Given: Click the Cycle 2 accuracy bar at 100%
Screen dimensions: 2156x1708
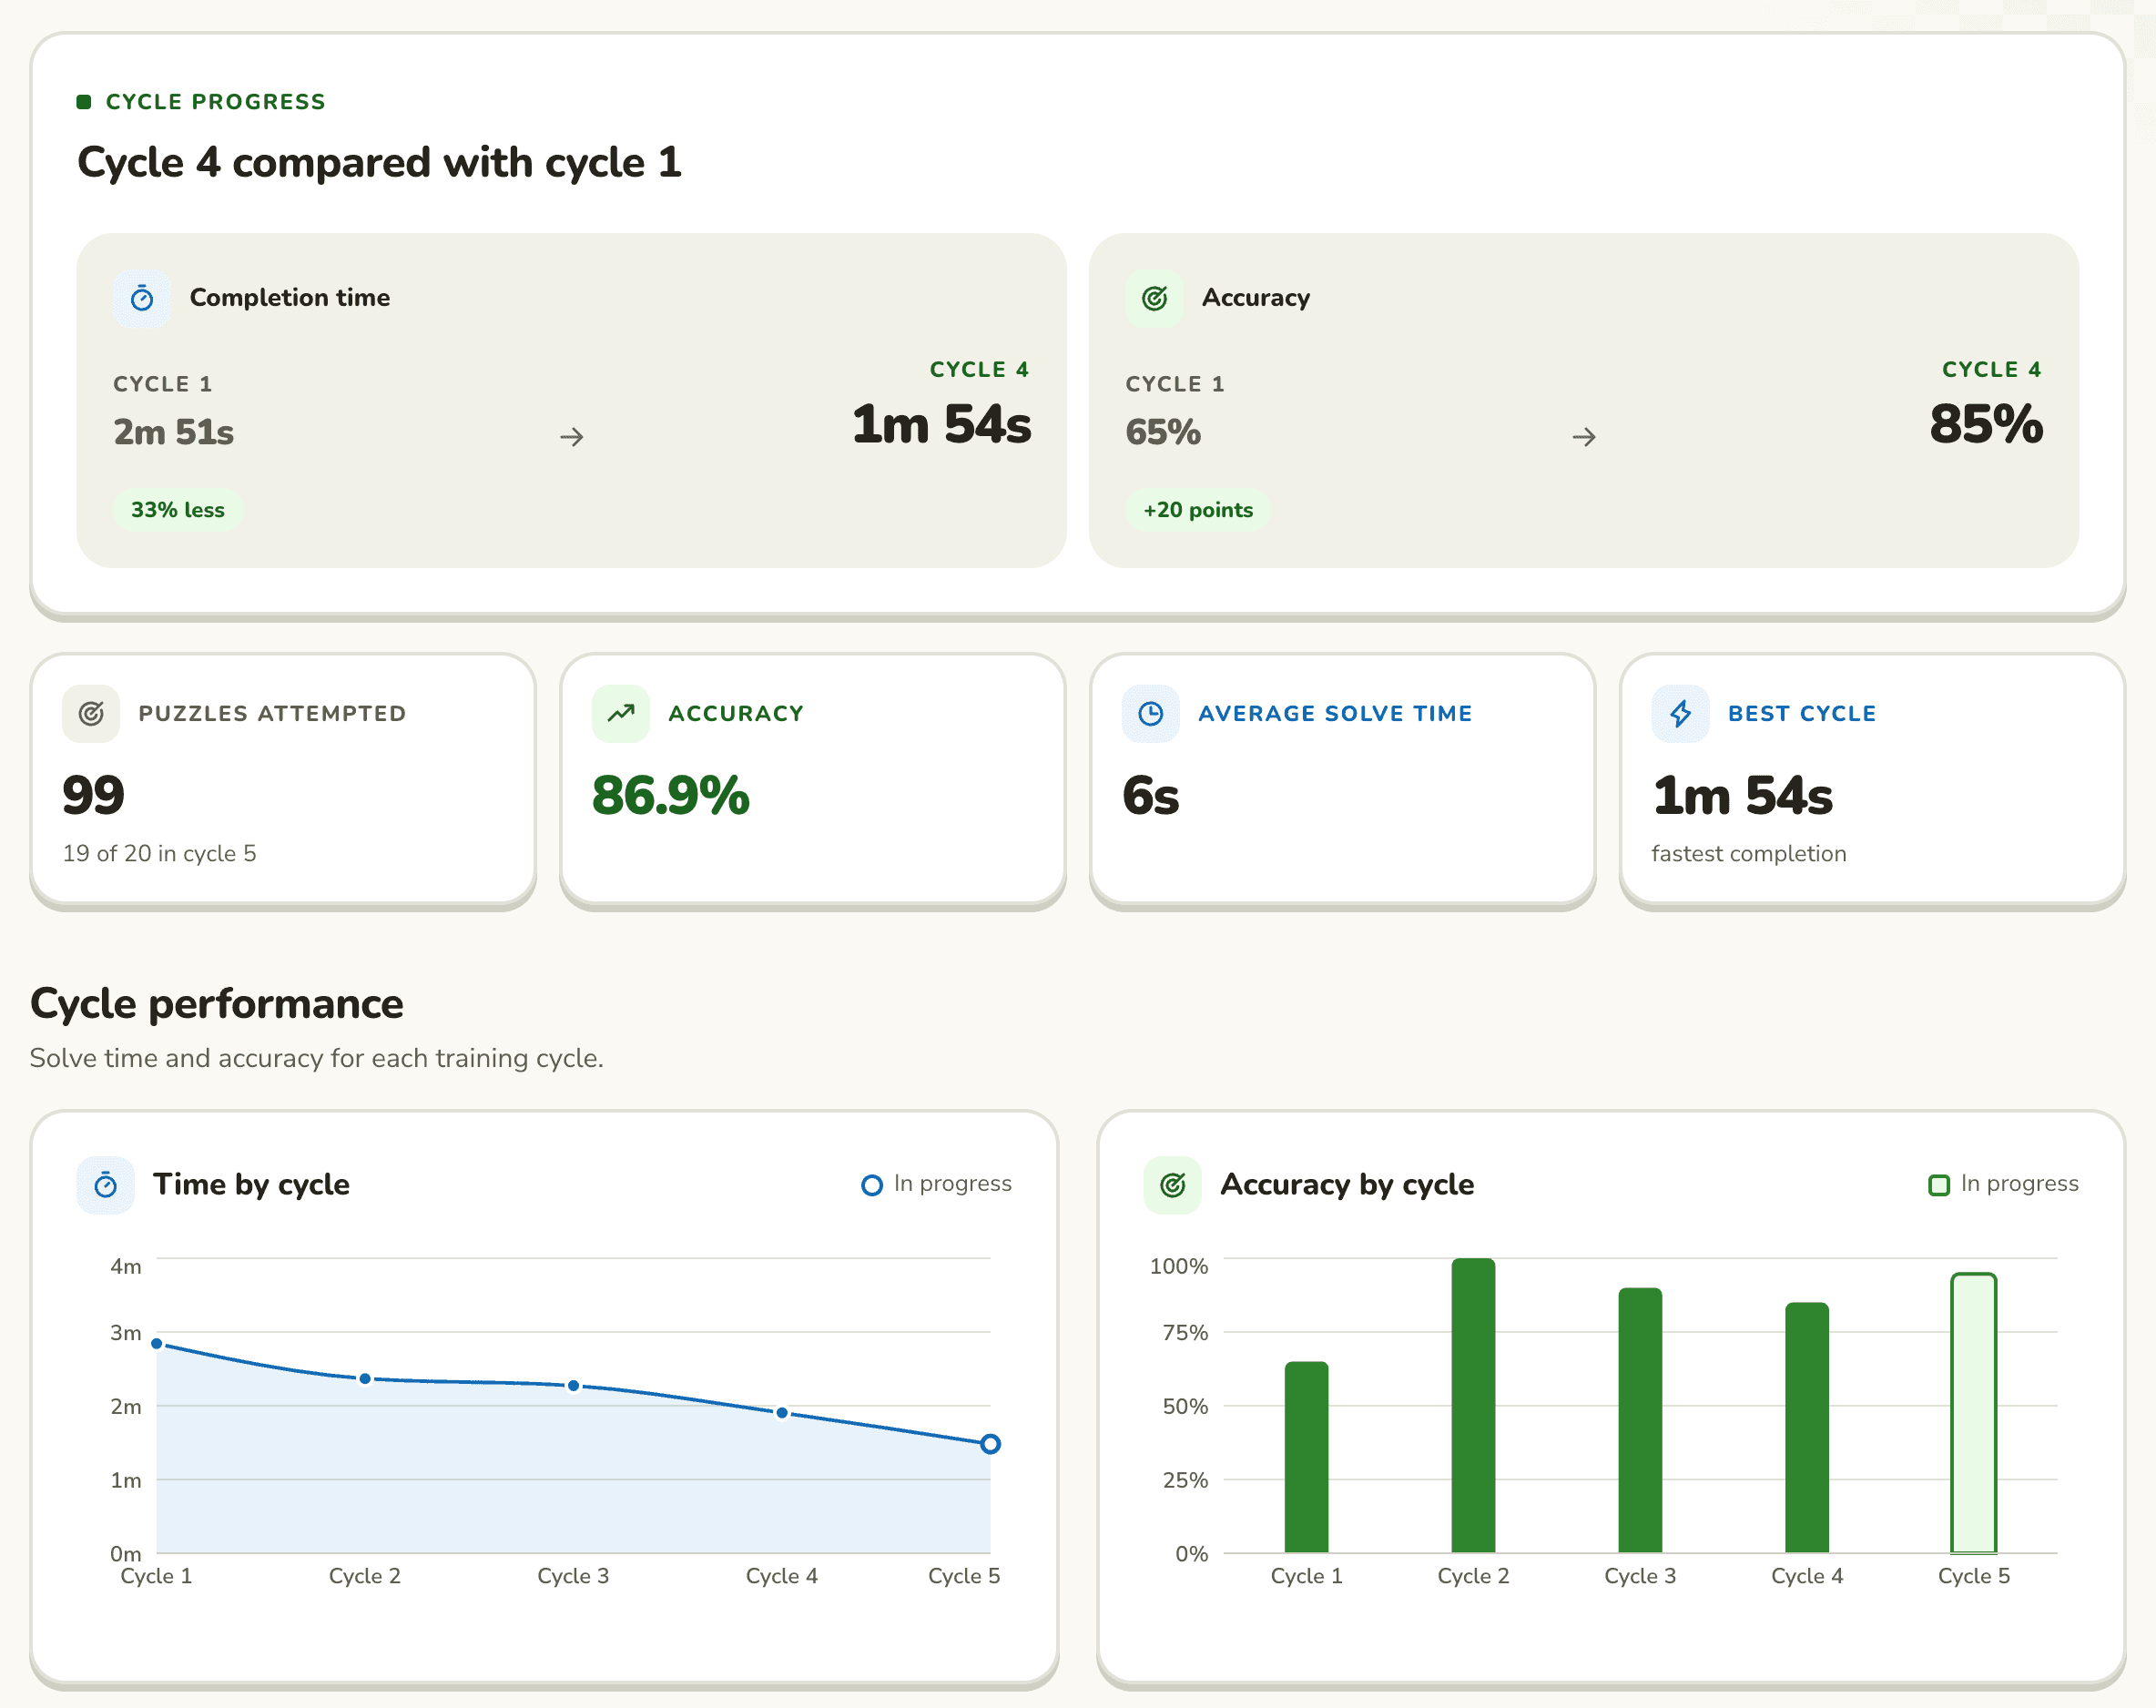Looking at the screenshot, I should (1473, 1405).
